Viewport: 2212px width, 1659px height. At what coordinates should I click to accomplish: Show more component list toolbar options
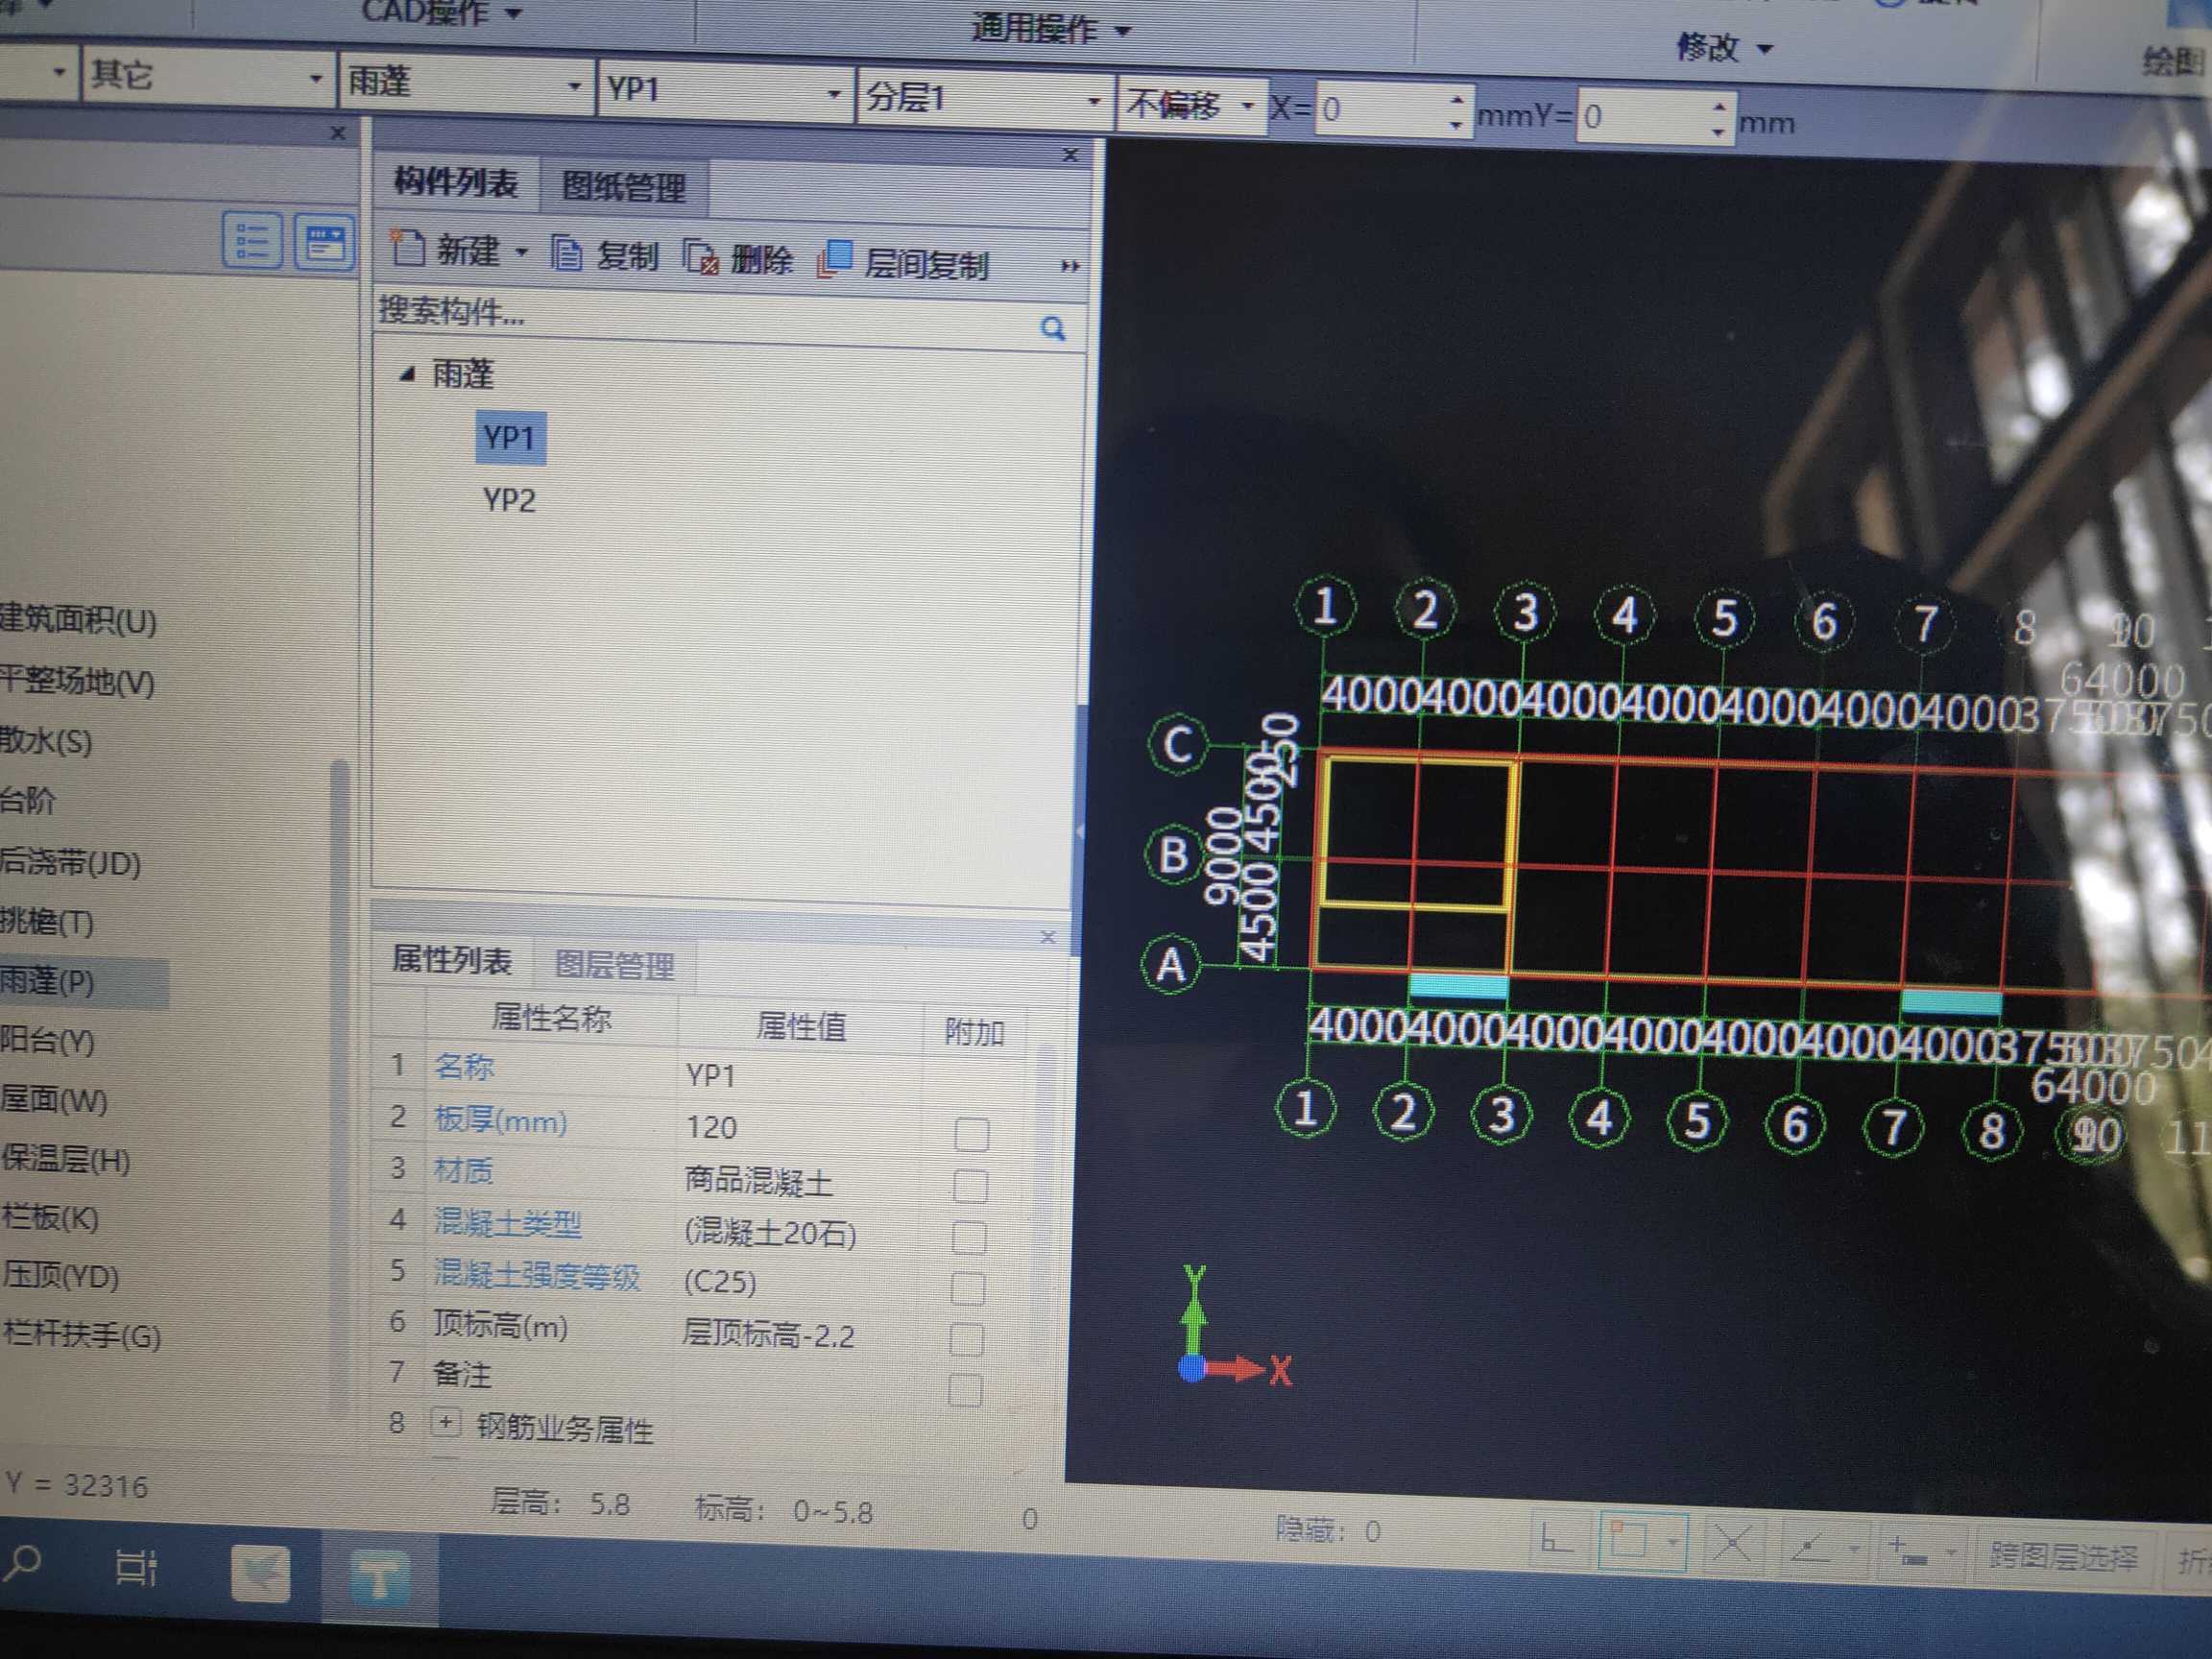(x=1069, y=266)
